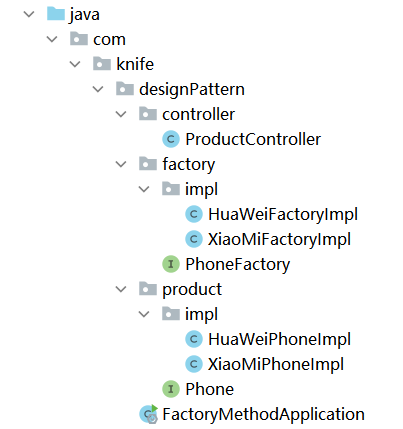Screen dimensions: 403x429
Task: Click the XiaoMiPhoneImpl class icon
Action: tap(194, 364)
